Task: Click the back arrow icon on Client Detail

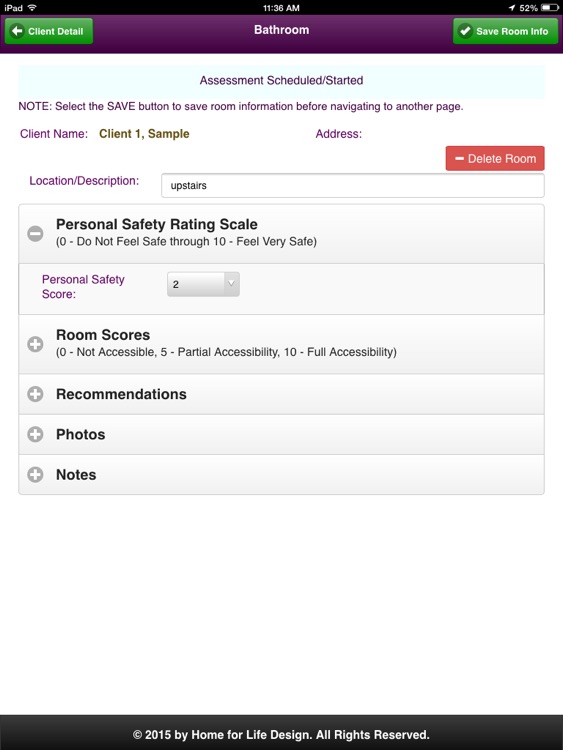Action: [18, 31]
